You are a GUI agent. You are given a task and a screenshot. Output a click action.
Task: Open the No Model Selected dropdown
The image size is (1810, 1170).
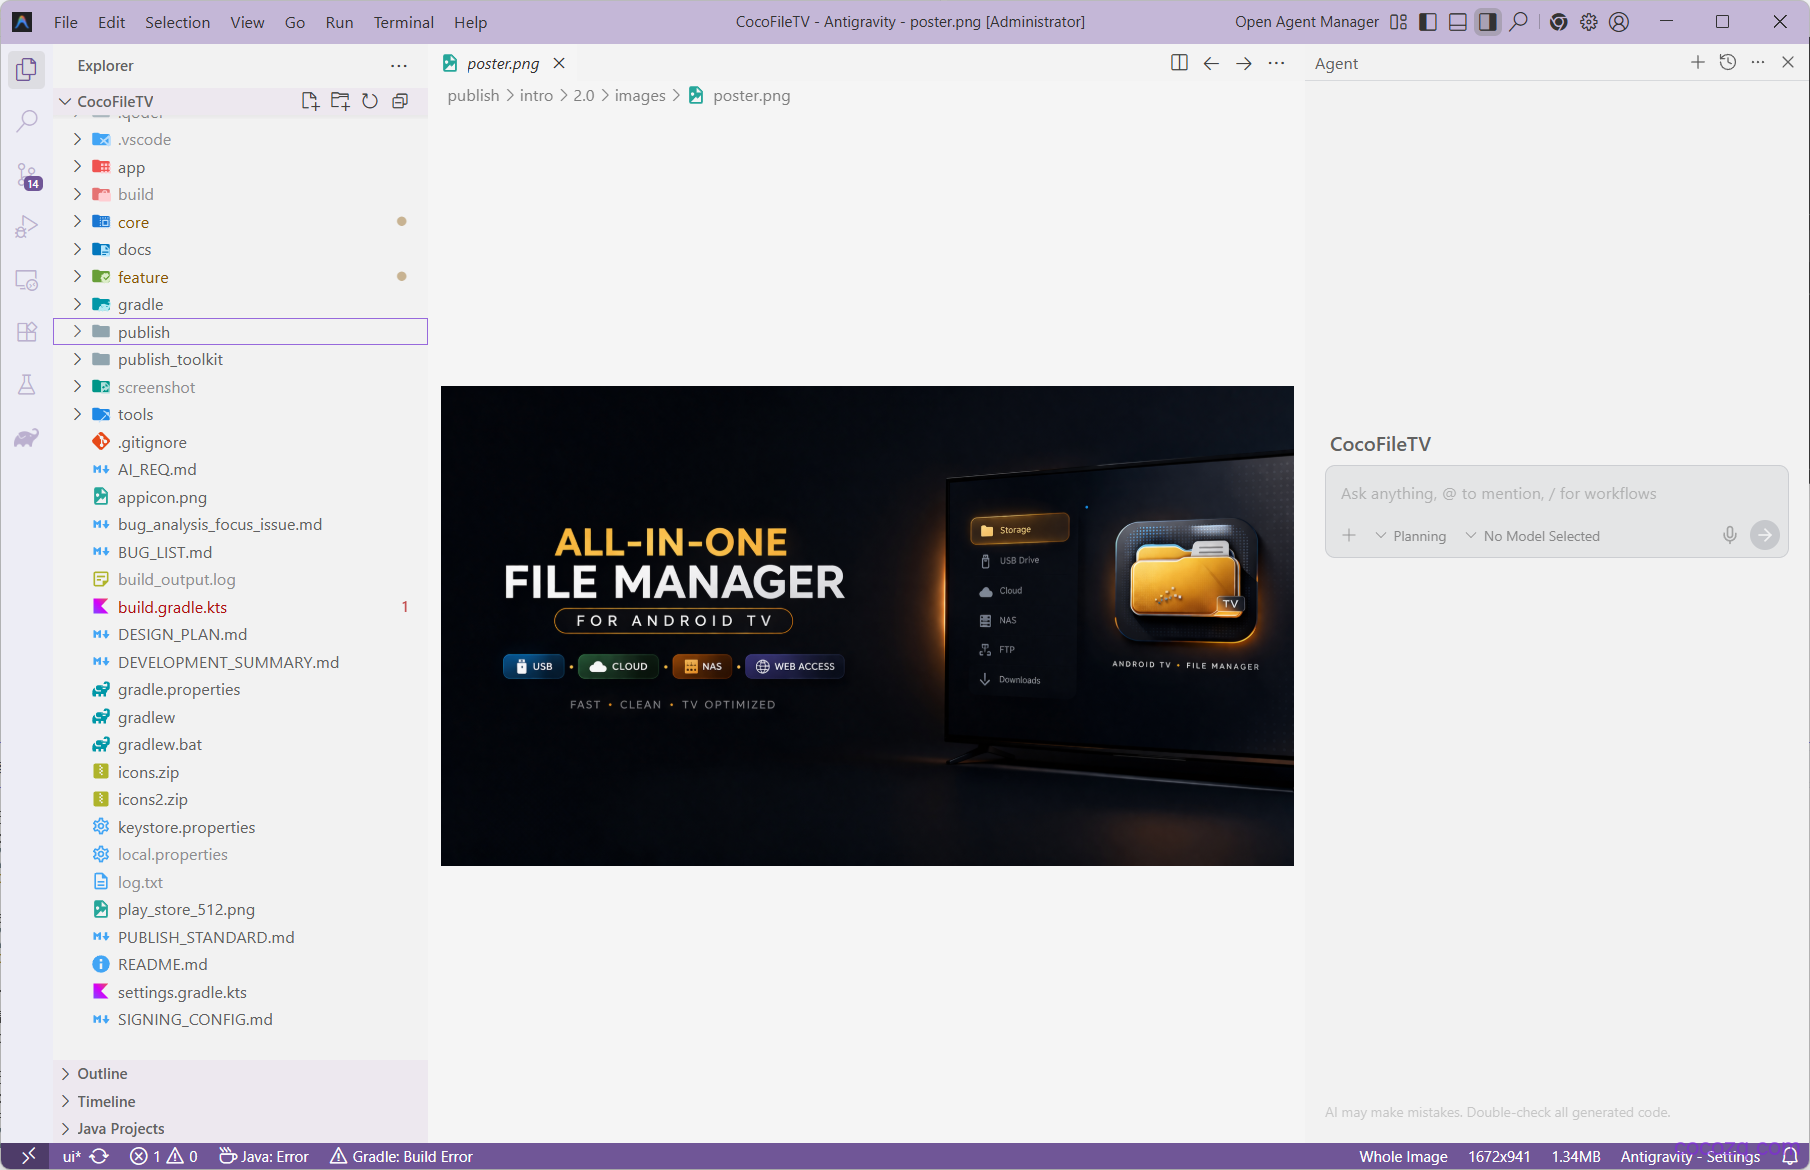tap(1532, 536)
